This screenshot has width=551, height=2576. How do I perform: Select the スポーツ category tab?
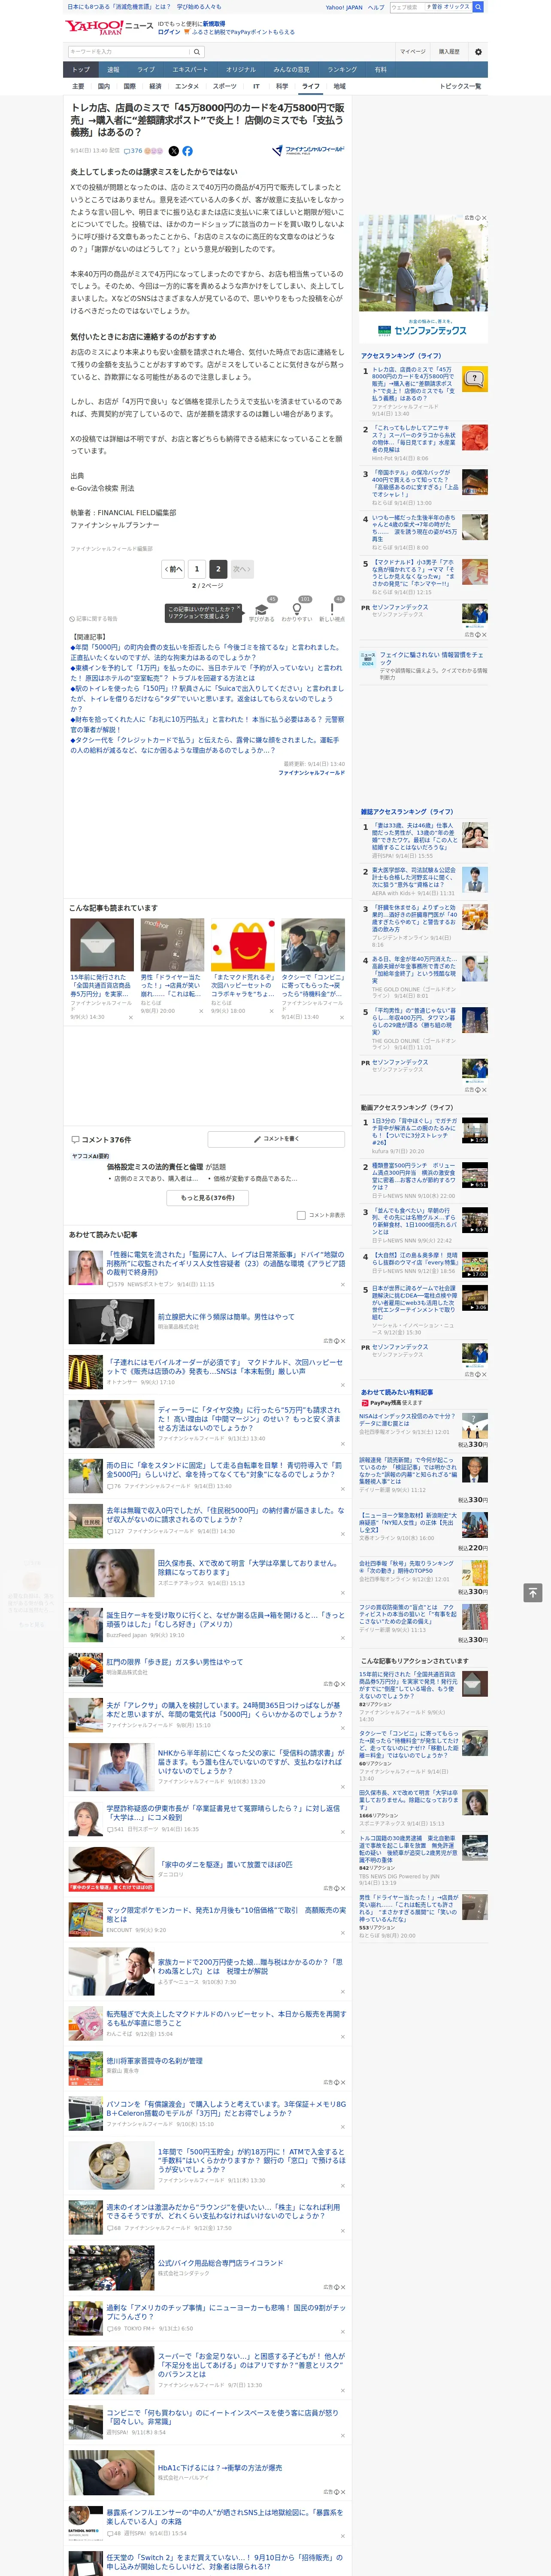(x=225, y=86)
